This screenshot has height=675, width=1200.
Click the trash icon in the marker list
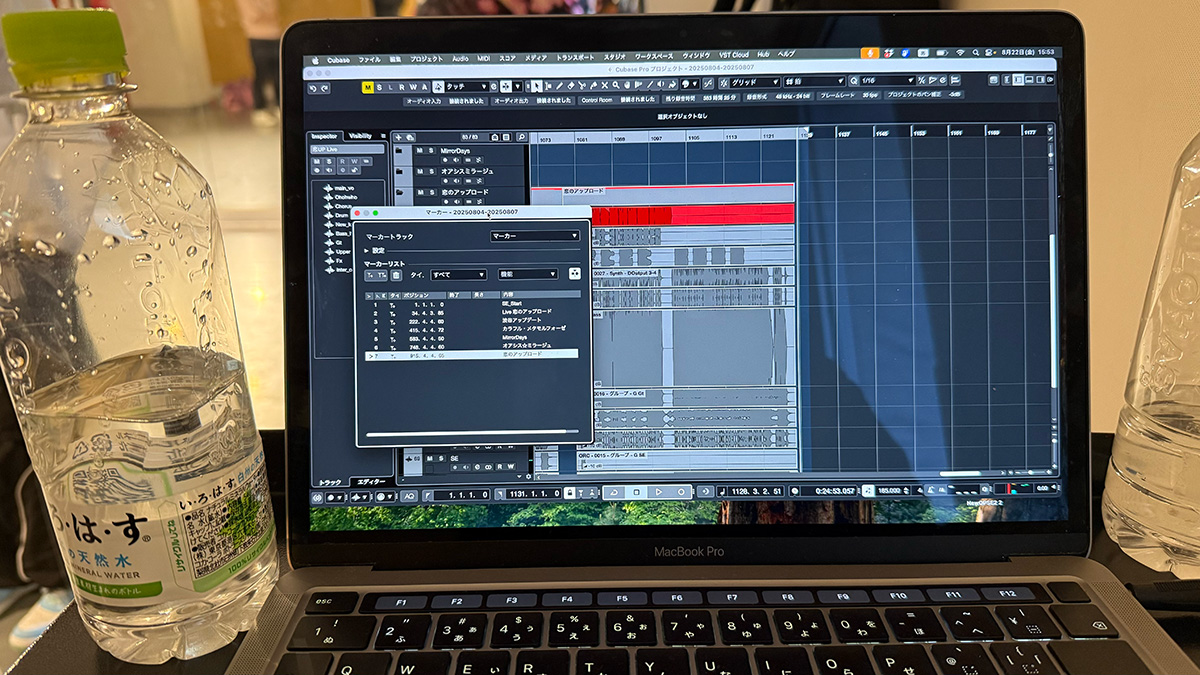point(396,275)
